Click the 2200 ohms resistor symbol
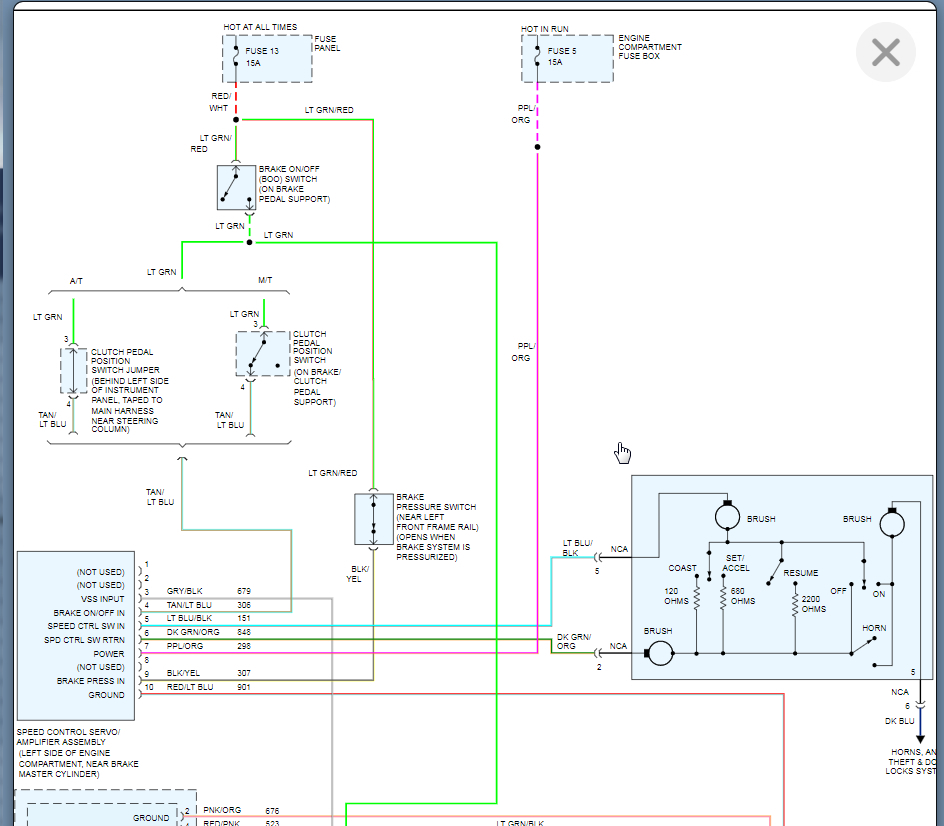This screenshot has height=826, width=944. [x=794, y=605]
